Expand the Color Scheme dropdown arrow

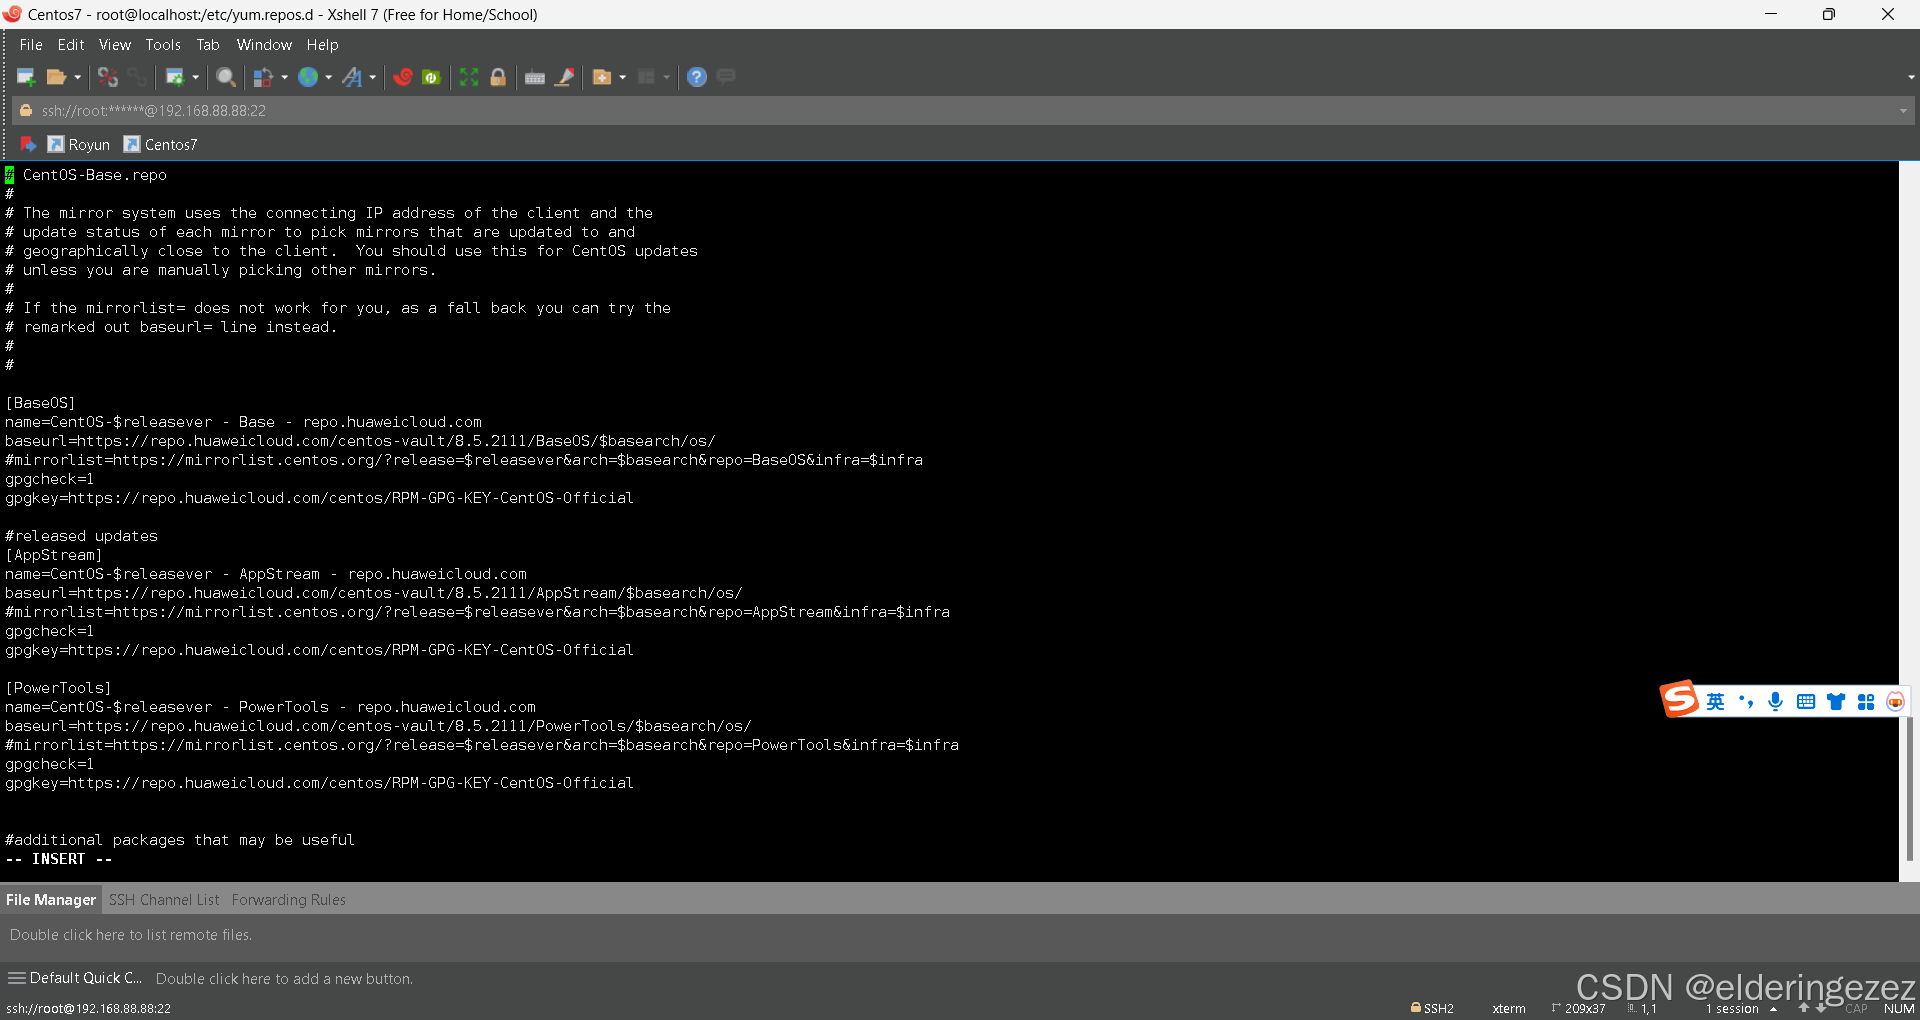284,77
